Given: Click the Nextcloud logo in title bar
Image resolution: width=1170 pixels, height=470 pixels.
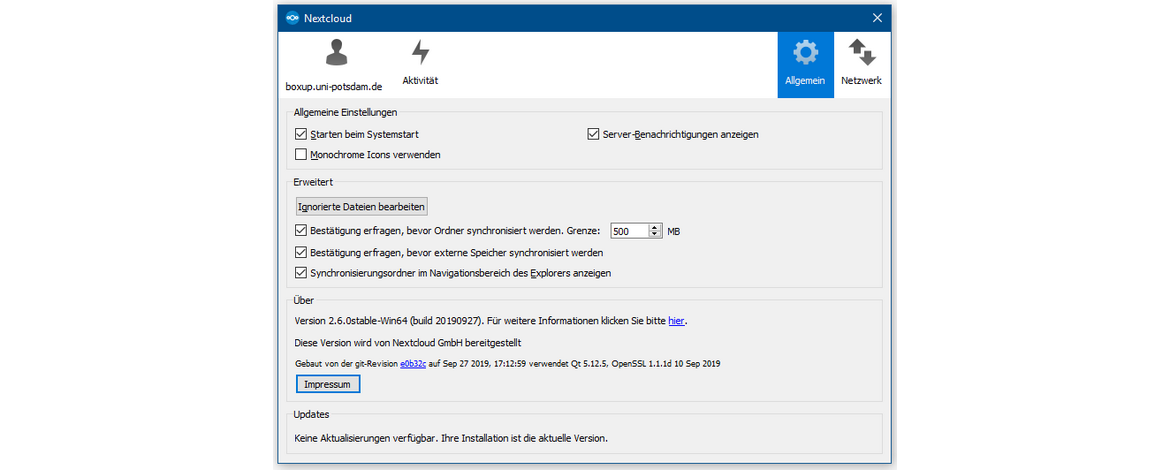Looking at the screenshot, I should tap(292, 18).
